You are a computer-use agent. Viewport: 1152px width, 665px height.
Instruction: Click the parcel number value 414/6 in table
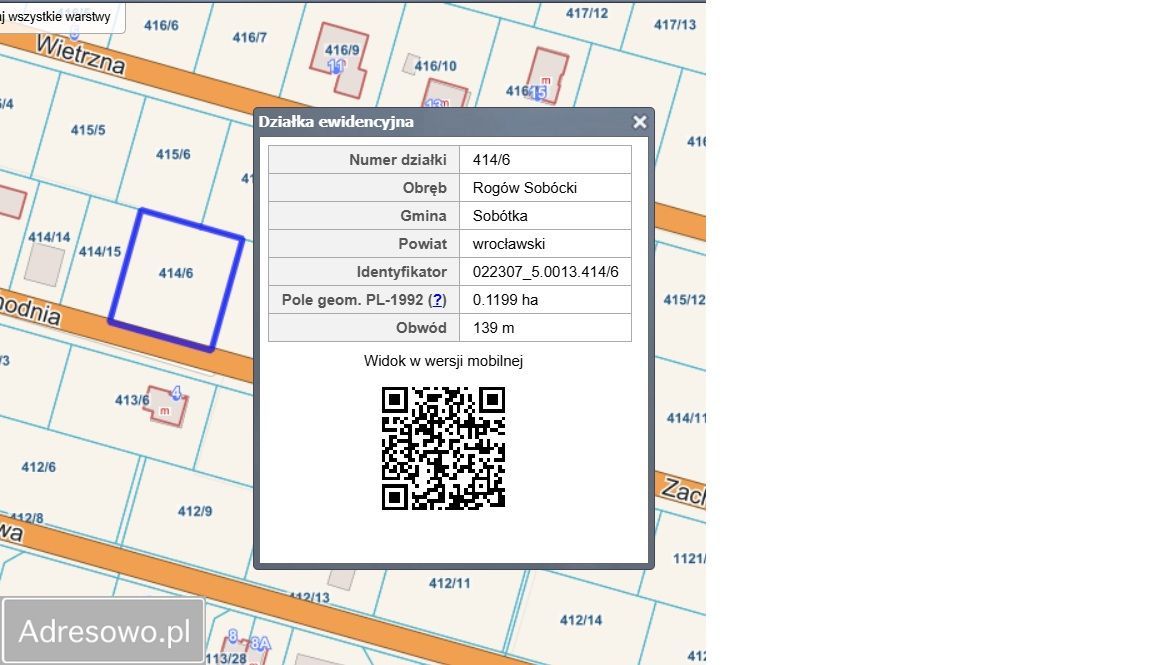tap(492, 159)
